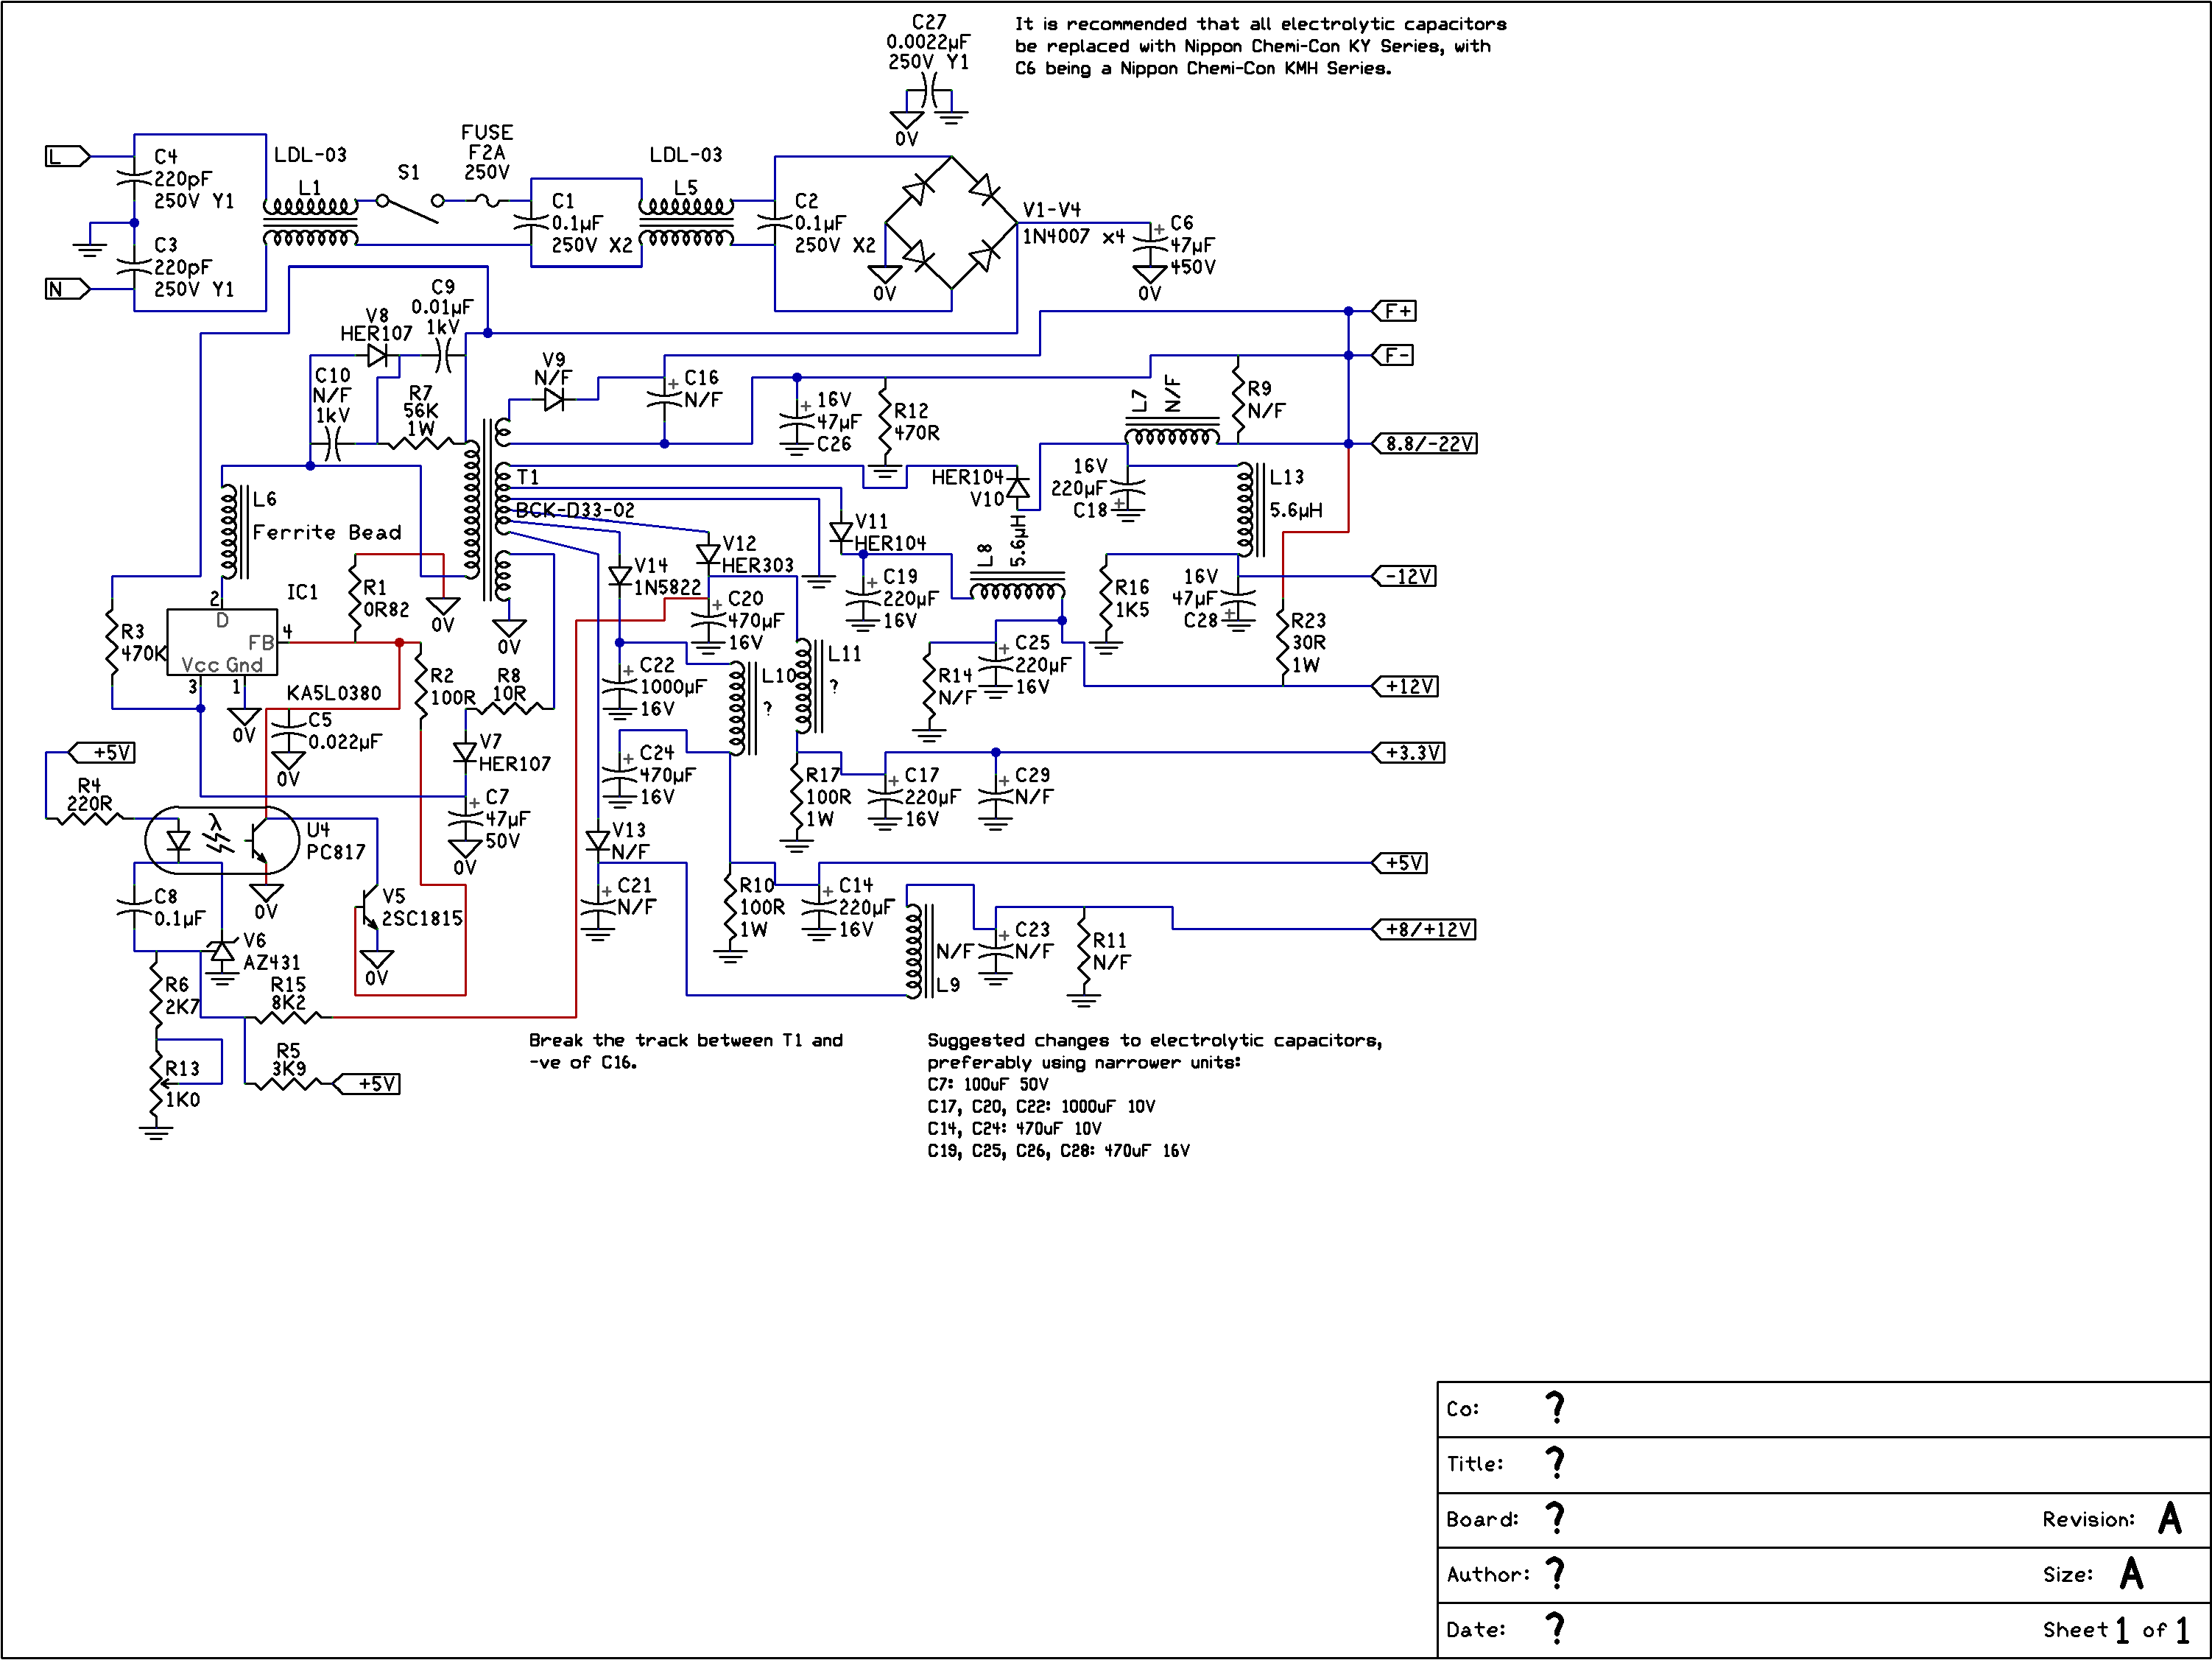Select the R3 470K resistor
Viewport: 2212px width, 1660px height.
pyautogui.click(x=112, y=642)
